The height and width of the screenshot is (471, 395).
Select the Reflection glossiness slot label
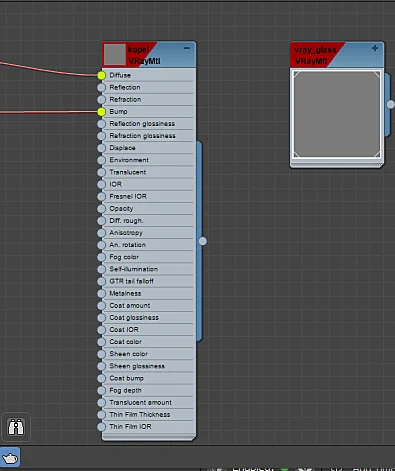tap(142, 124)
